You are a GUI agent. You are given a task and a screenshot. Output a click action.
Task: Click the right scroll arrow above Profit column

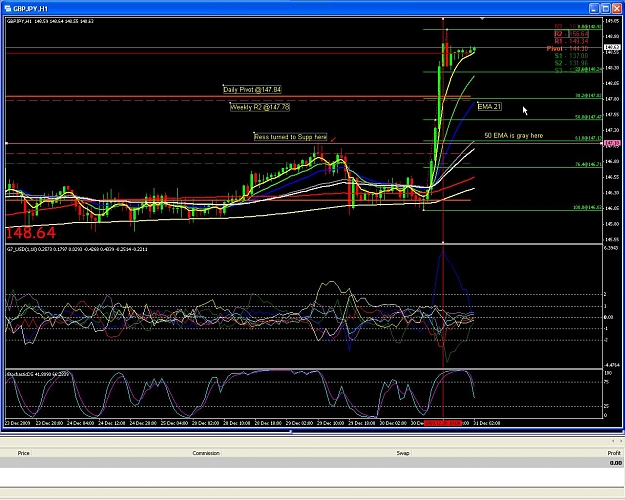(621, 441)
